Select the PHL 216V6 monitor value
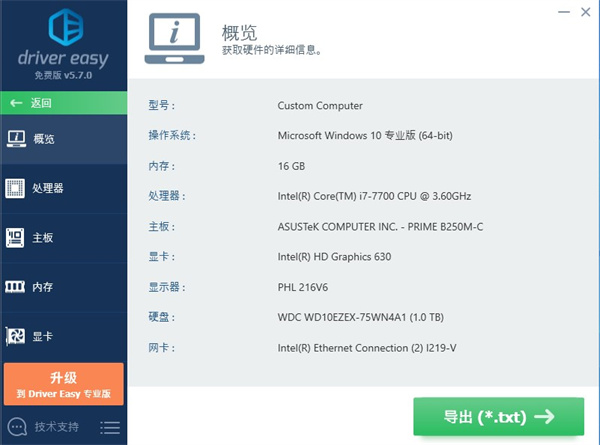600x445 pixels. click(x=303, y=287)
